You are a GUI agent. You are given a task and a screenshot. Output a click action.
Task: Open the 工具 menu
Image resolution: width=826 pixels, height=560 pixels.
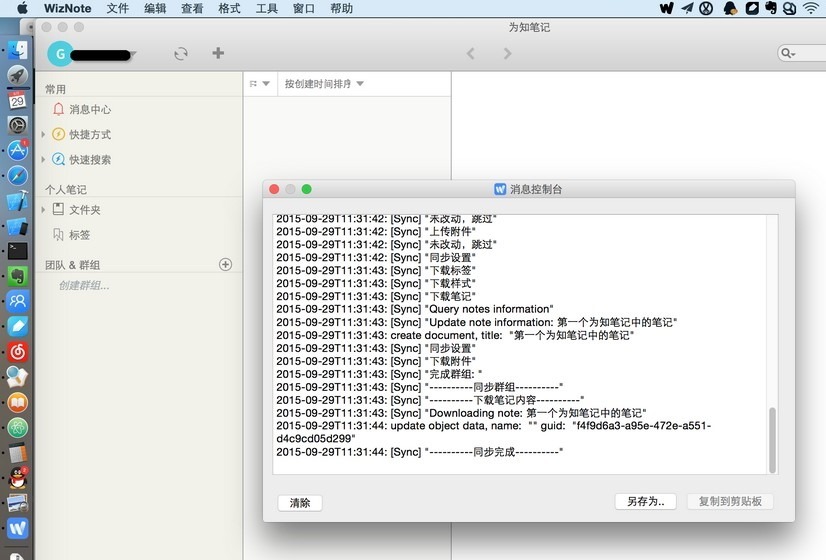click(x=267, y=8)
